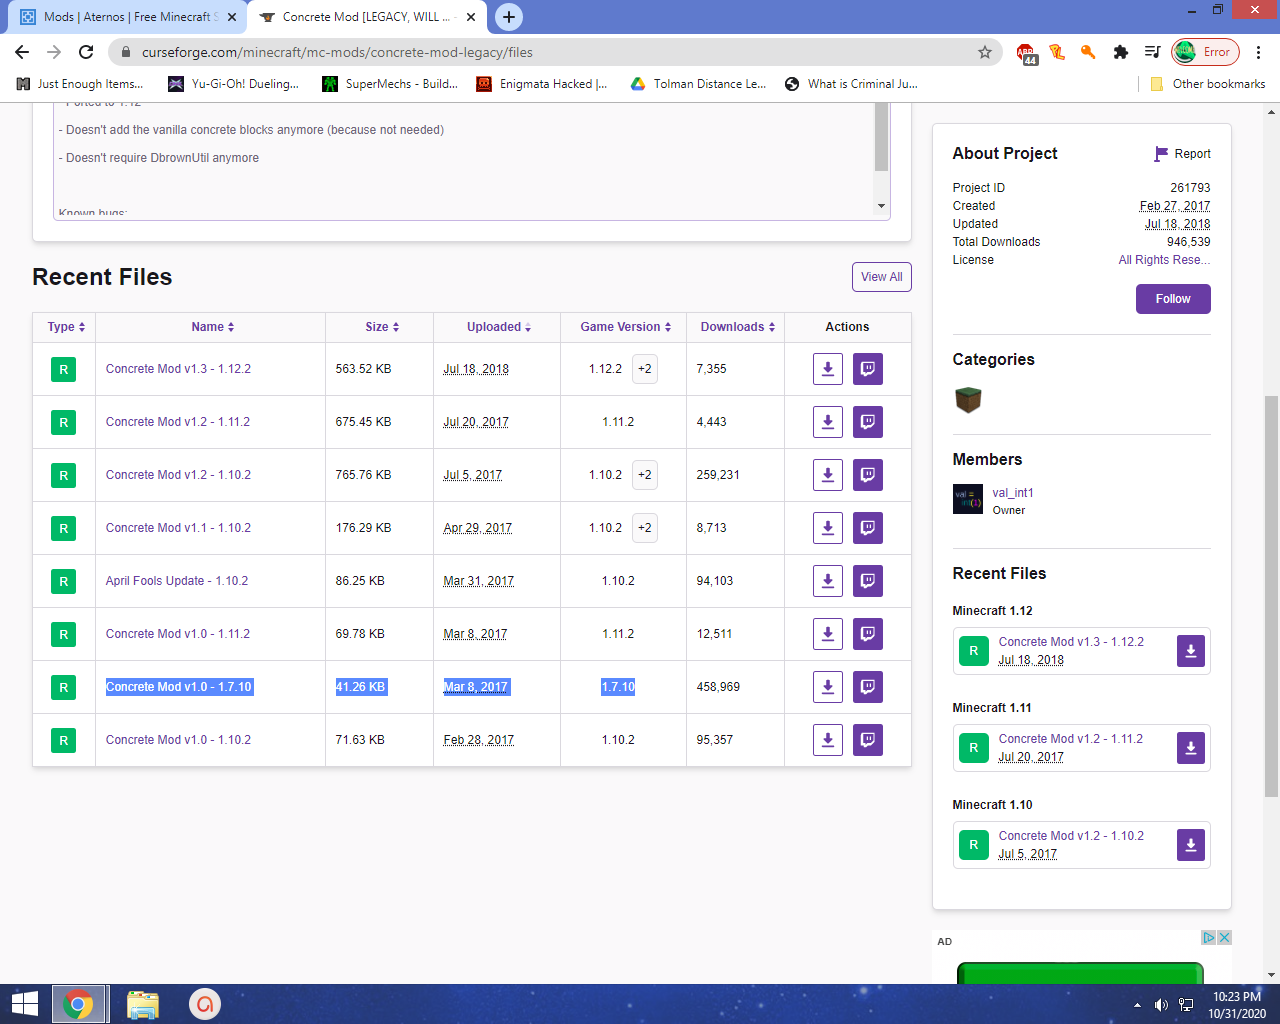The height and width of the screenshot is (1024, 1280).
Task: Sort files by Size column
Action: [x=382, y=327]
